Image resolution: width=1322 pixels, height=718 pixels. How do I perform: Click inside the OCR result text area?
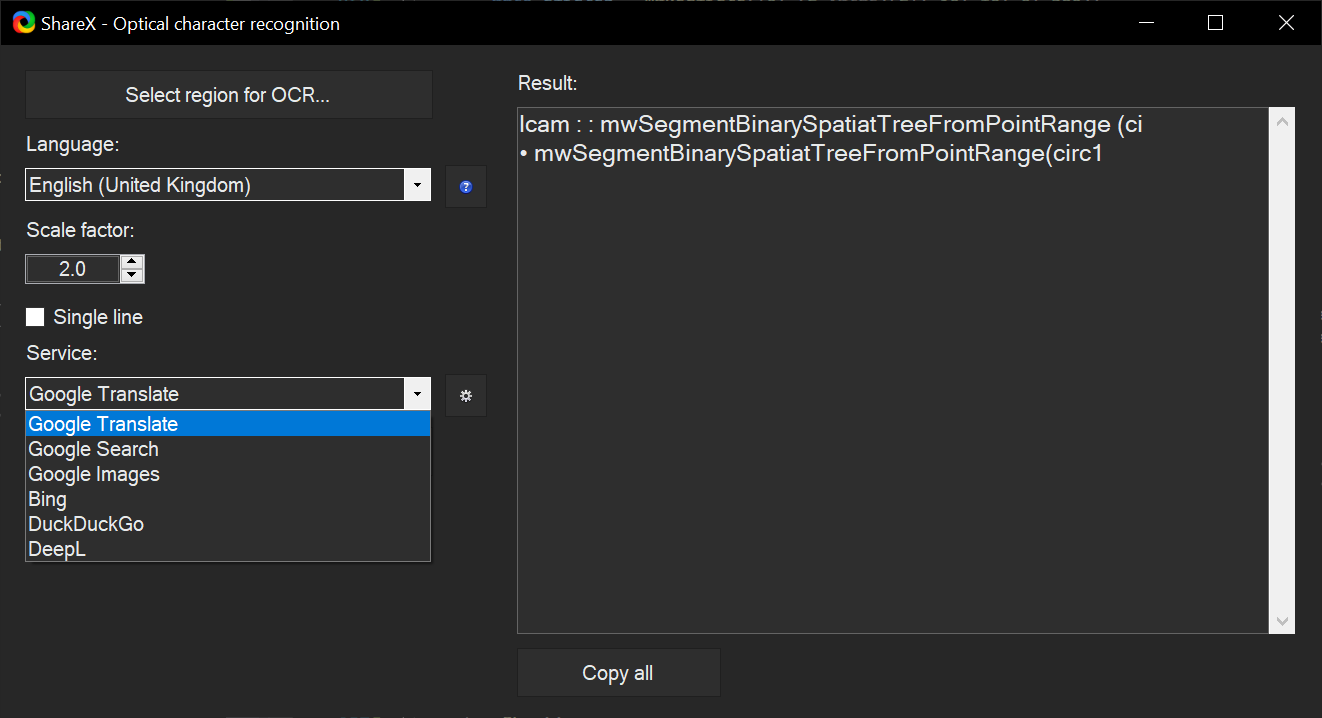895,370
